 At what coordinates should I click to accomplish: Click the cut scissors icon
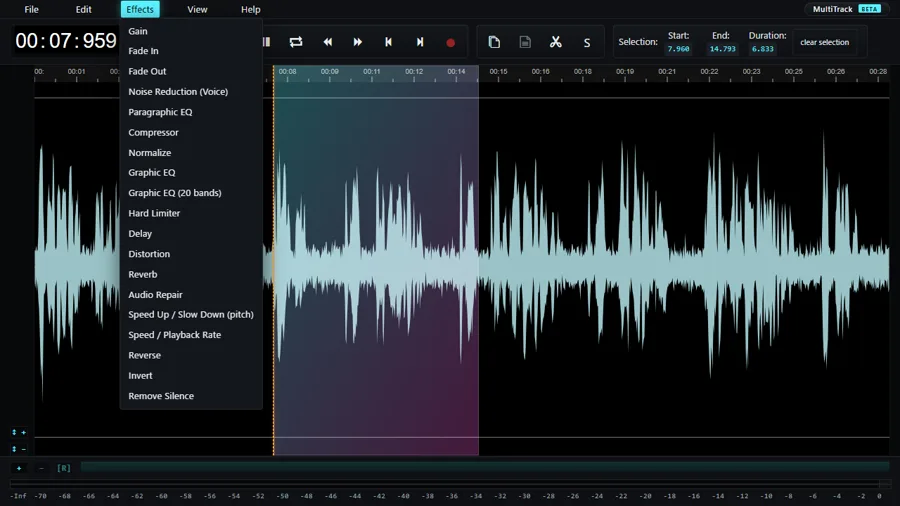556,42
